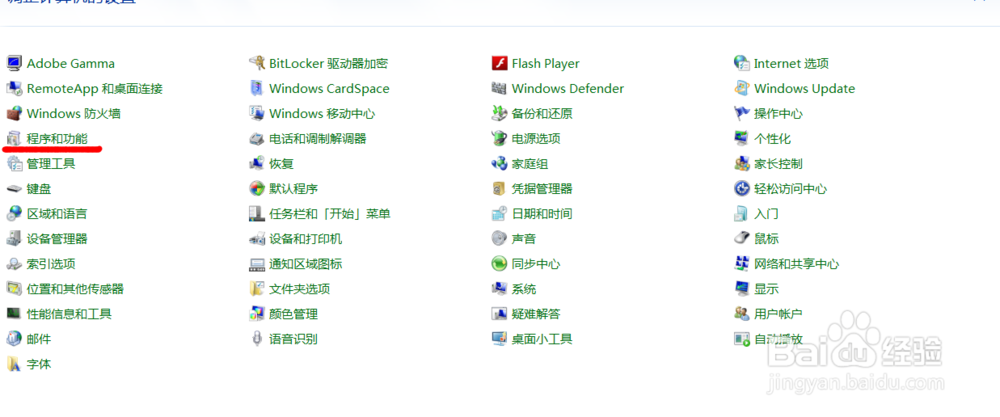The image size is (1000, 417).
Task: Click the 网络和共享中心 link
Action: click(x=797, y=263)
